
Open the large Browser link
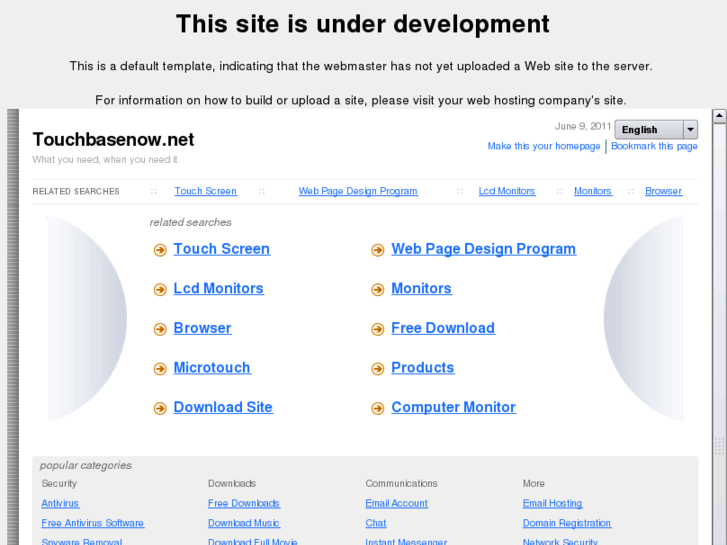(202, 328)
